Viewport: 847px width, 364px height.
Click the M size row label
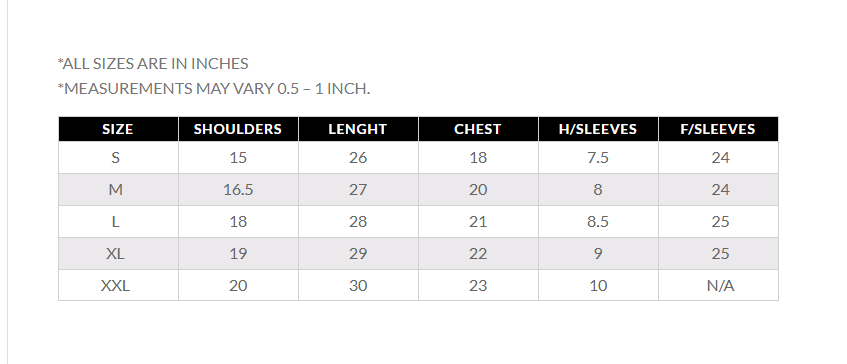click(x=116, y=190)
